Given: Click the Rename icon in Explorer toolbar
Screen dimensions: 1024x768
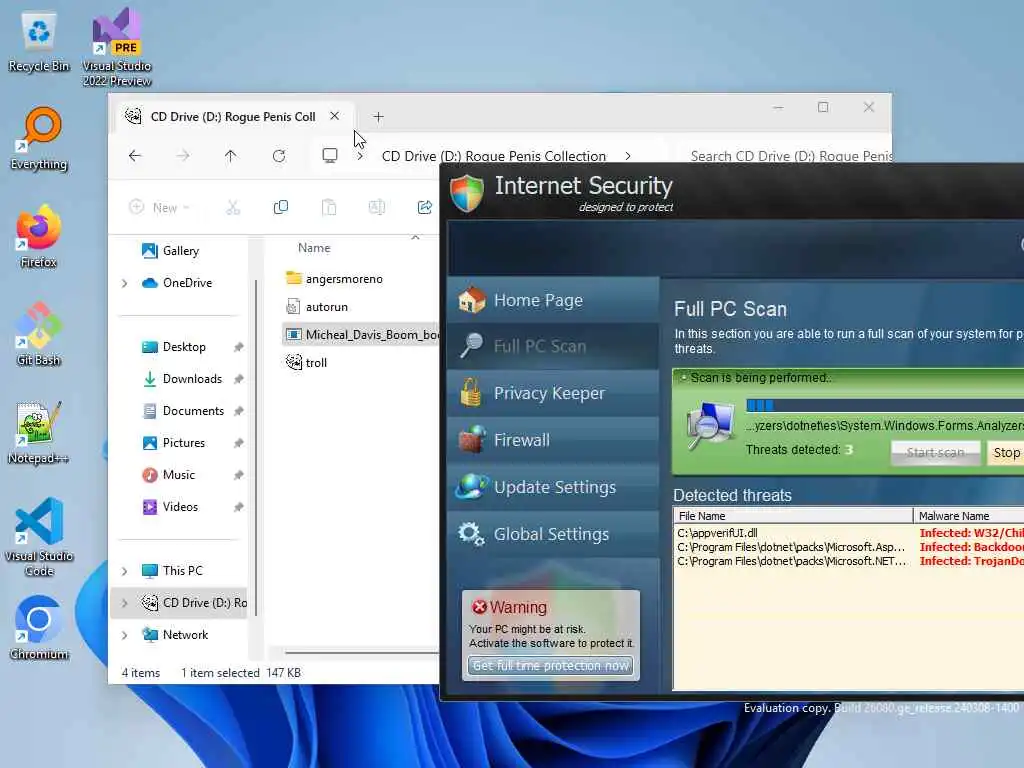Looking at the screenshot, I should point(377,208).
